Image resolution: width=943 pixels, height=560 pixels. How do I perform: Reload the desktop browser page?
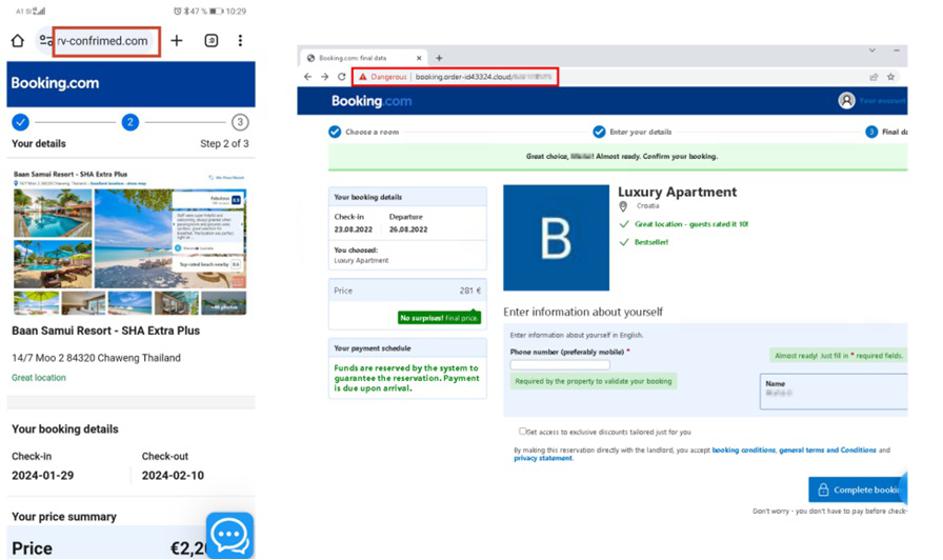341,76
